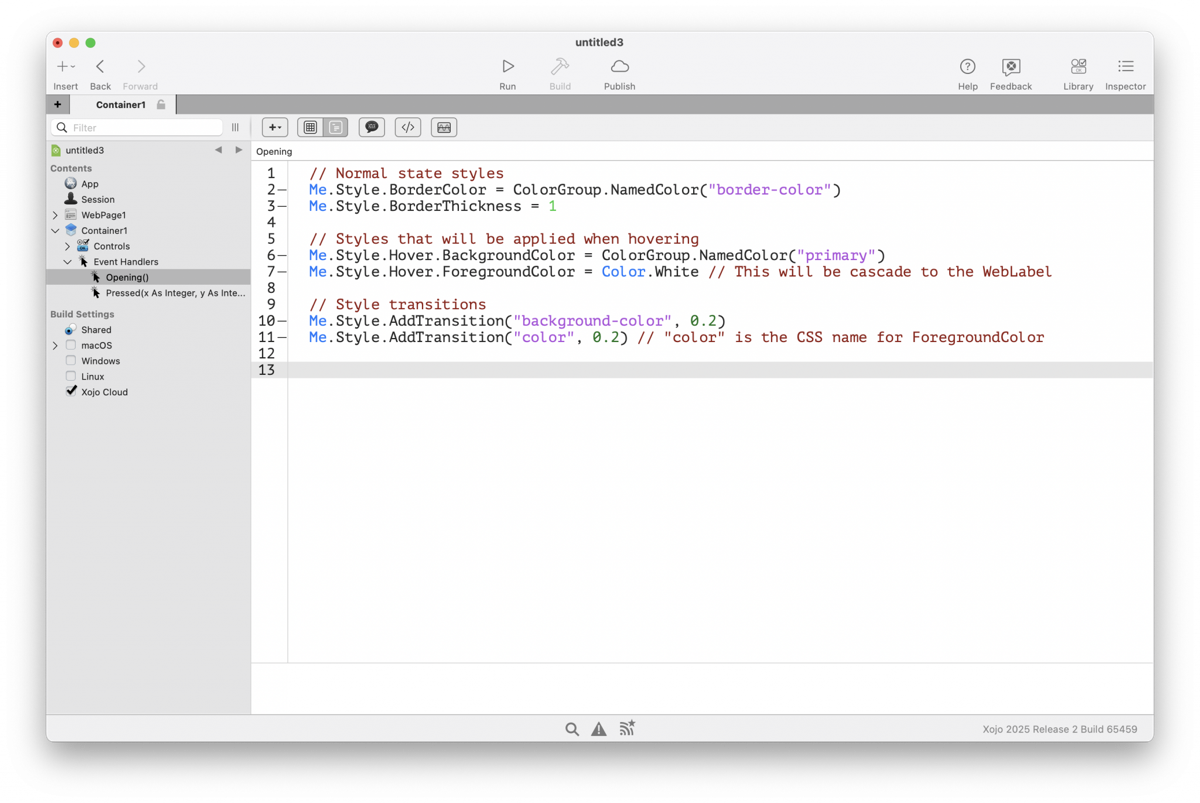Click the Xojo 2025 Release 2 version text
The width and height of the screenshot is (1200, 803).
click(x=1060, y=730)
